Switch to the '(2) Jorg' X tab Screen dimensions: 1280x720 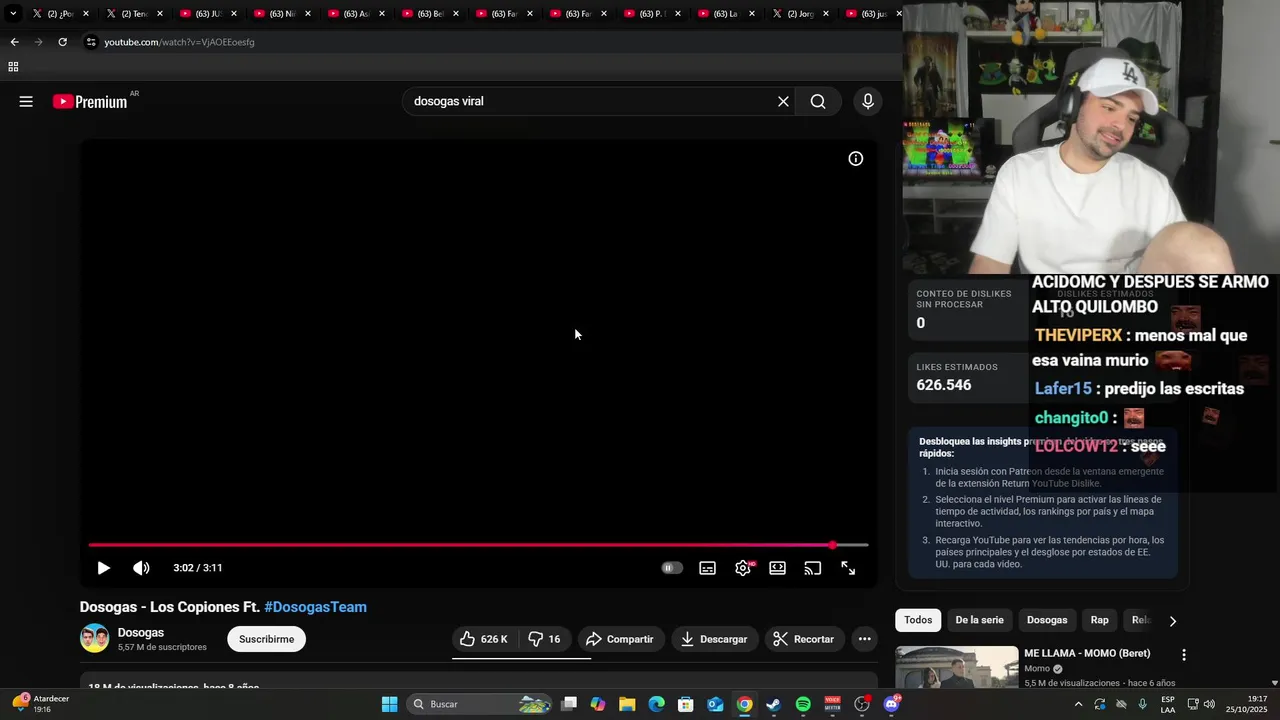click(799, 14)
